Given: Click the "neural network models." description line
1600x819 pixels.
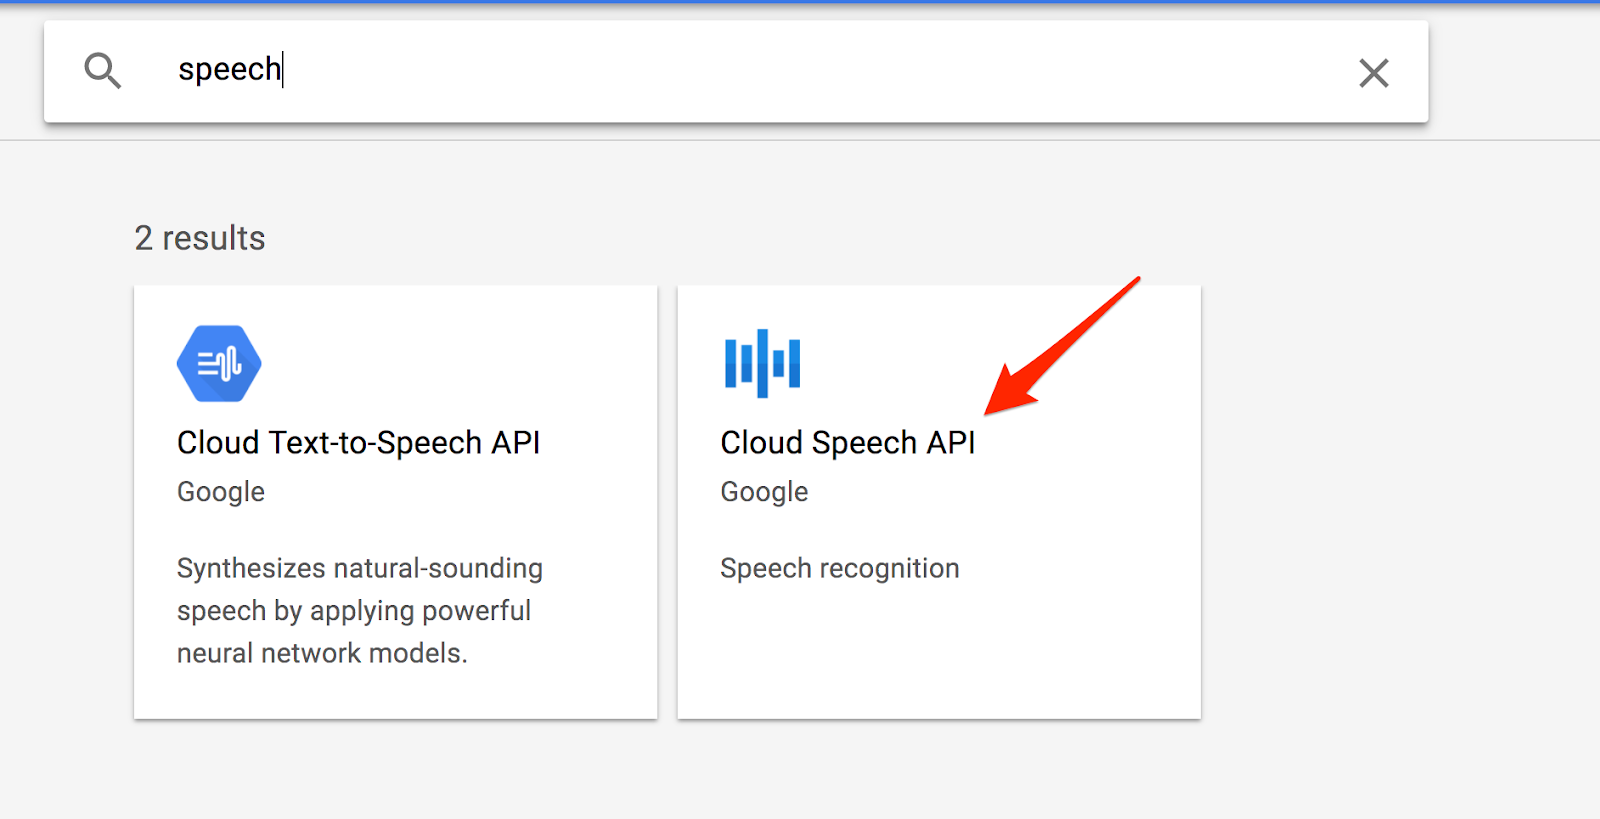Looking at the screenshot, I should pos(322,653).
